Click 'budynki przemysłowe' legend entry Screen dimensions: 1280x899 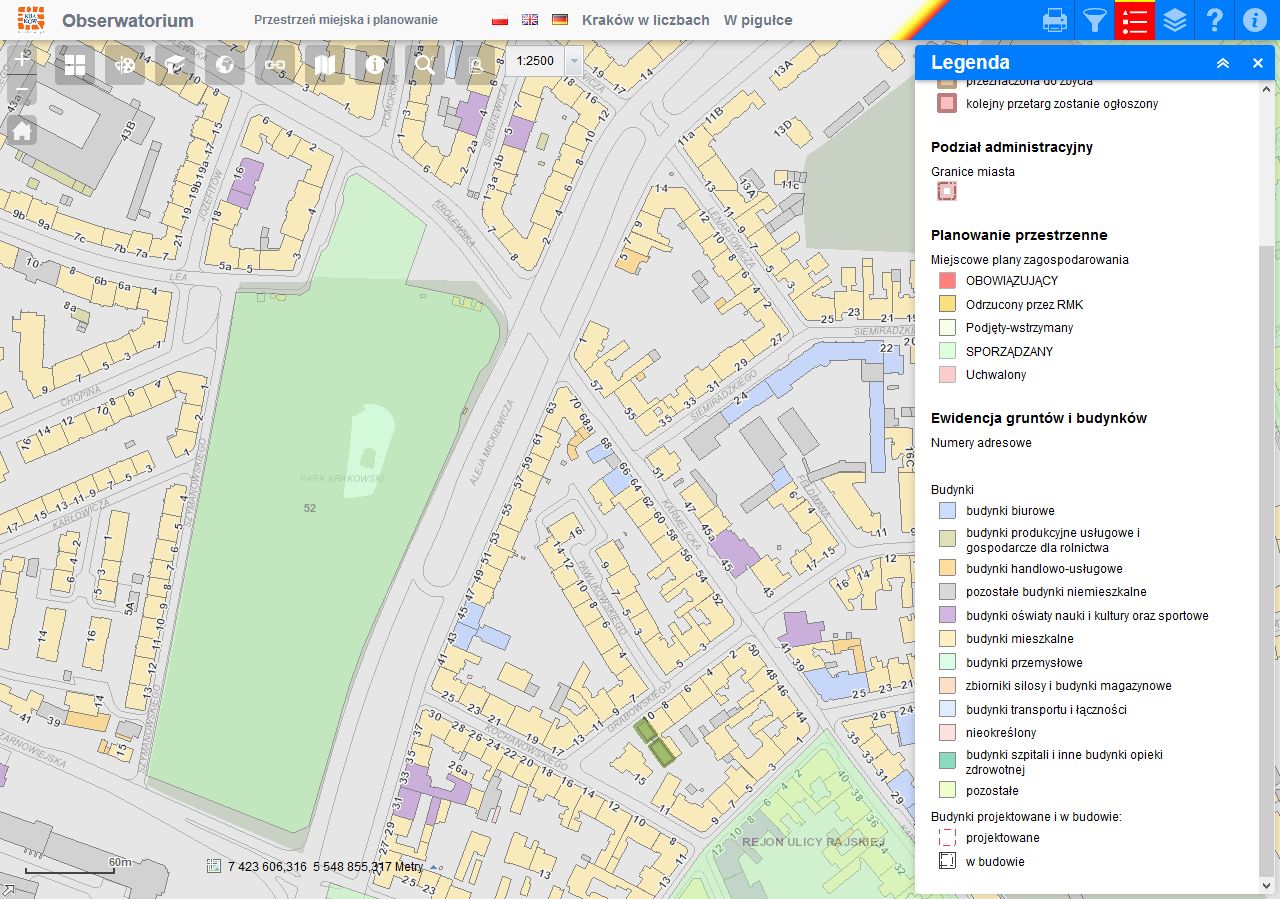(x=1024, y=663)
